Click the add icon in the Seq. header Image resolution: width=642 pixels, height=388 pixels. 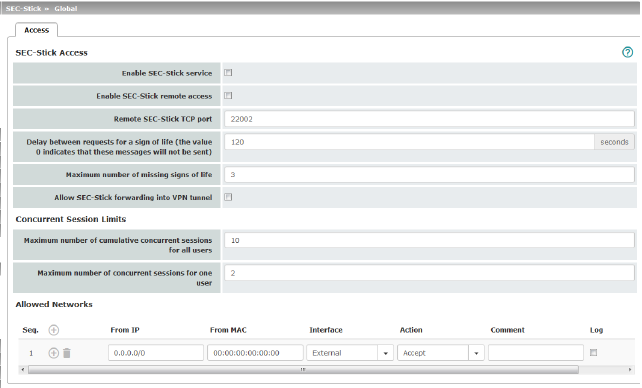pos(54,330)
